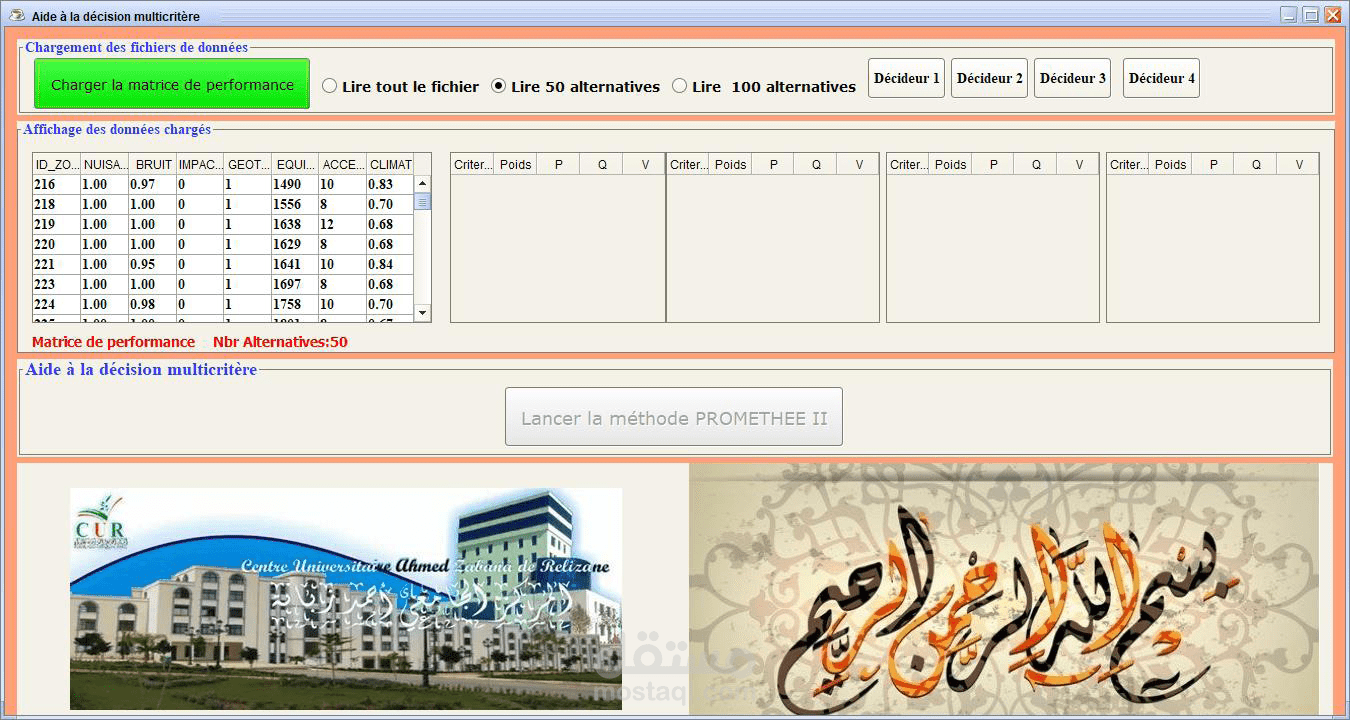Click the cell containing 1641

[x=295, y=264]
